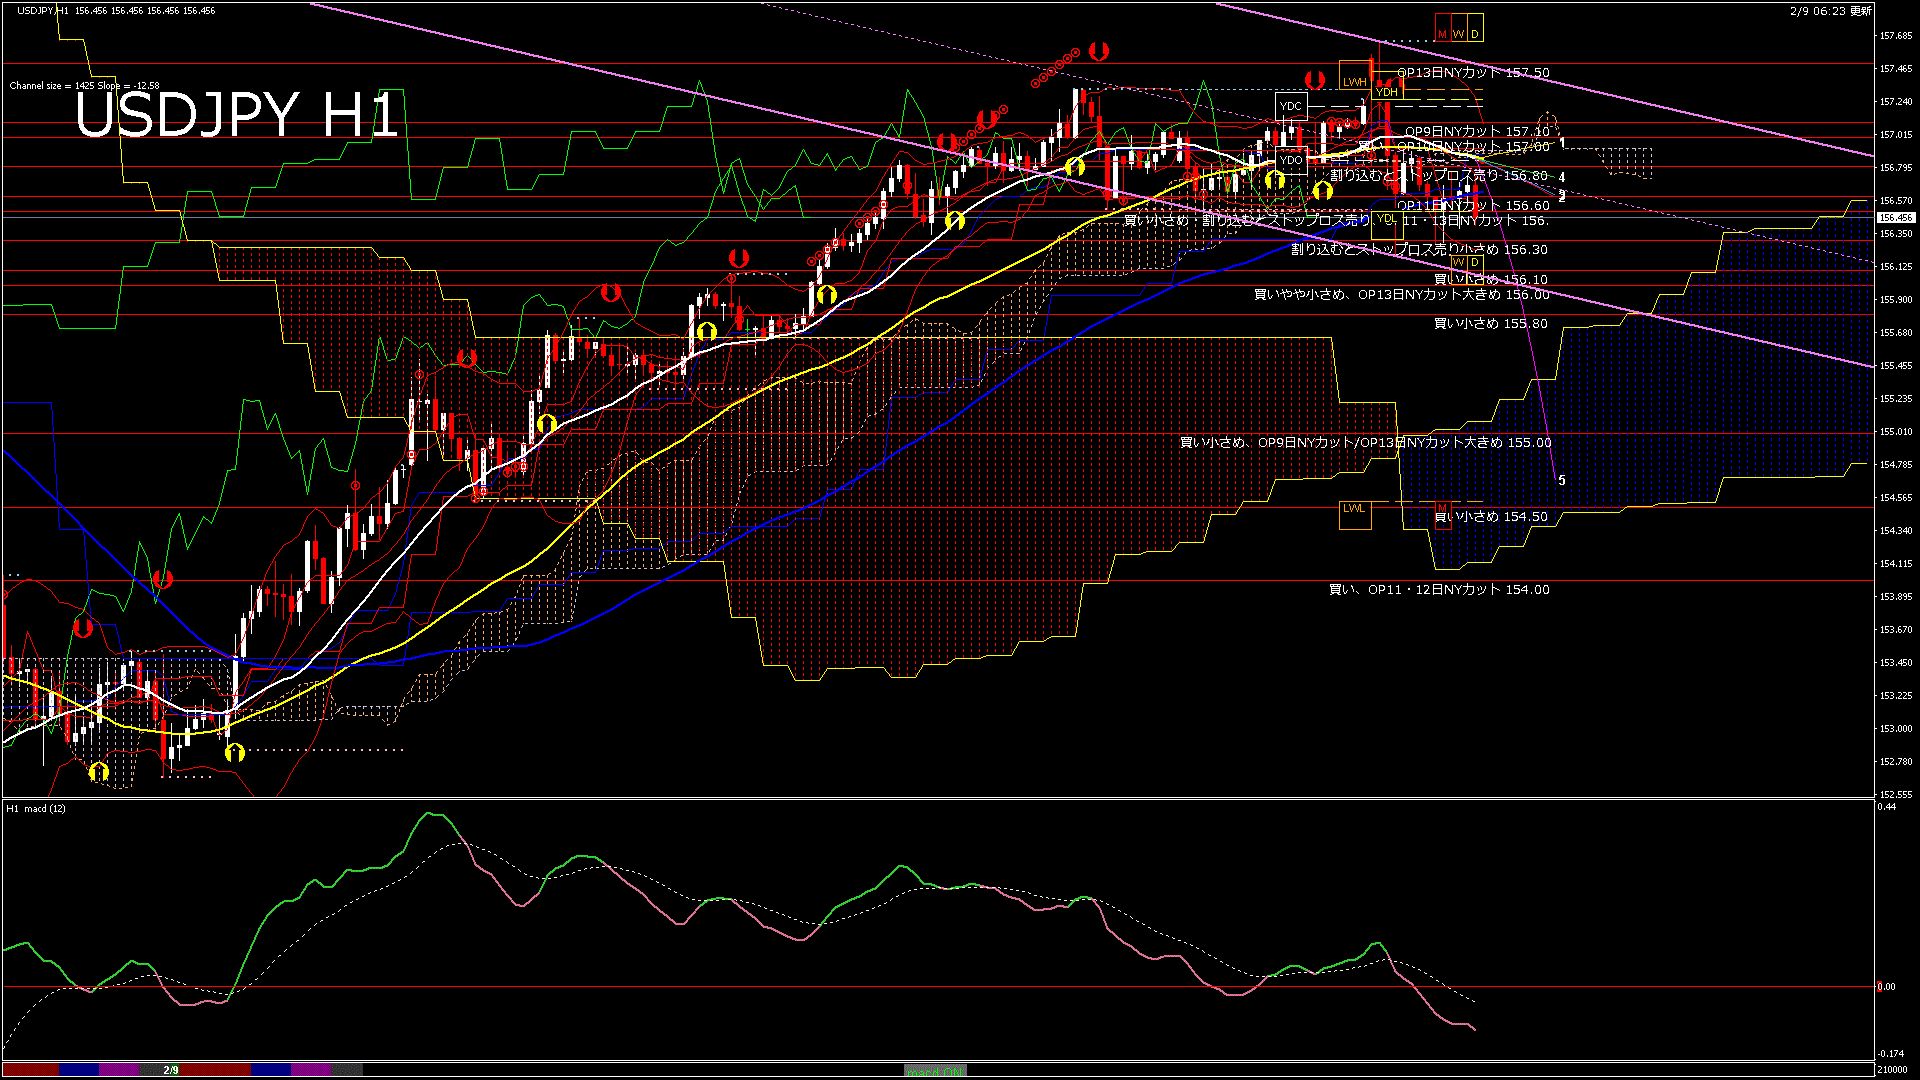Click the current price tag 156.456
Screen dimensions: 1920x1080
(1895, 217)
